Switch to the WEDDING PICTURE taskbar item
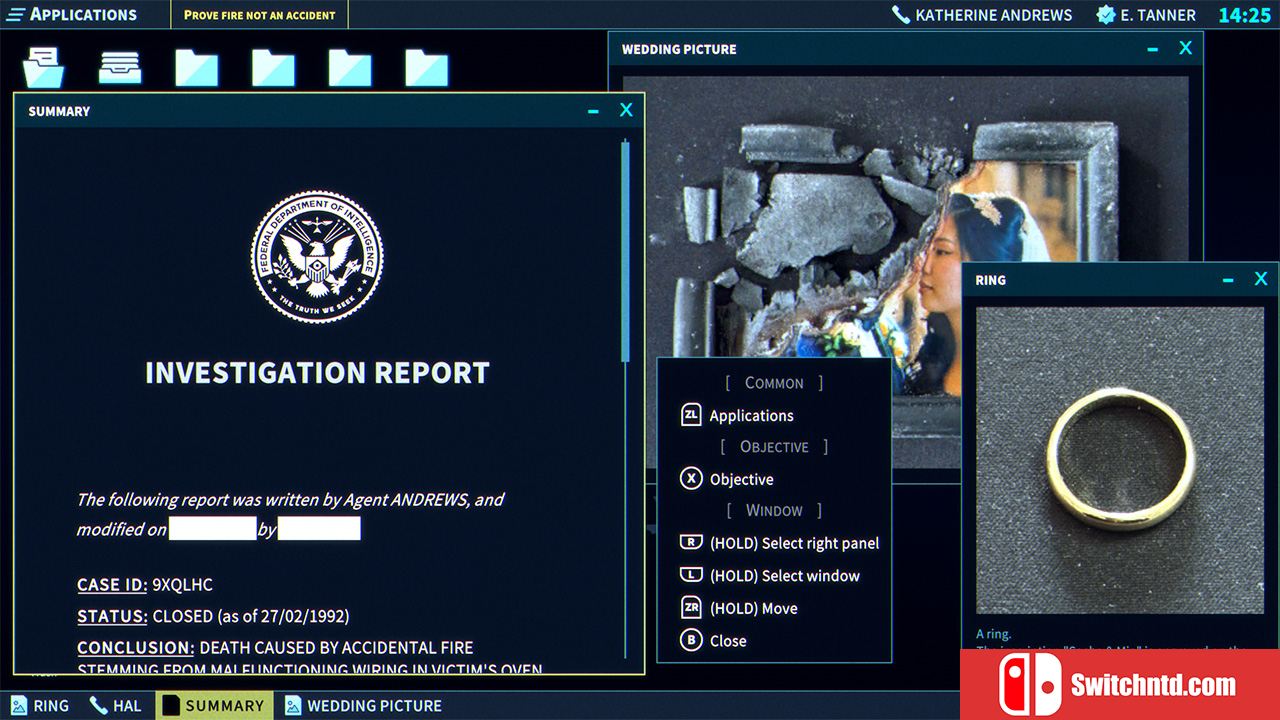Viewport: 1280px width, 720px height. coord(364,705)
